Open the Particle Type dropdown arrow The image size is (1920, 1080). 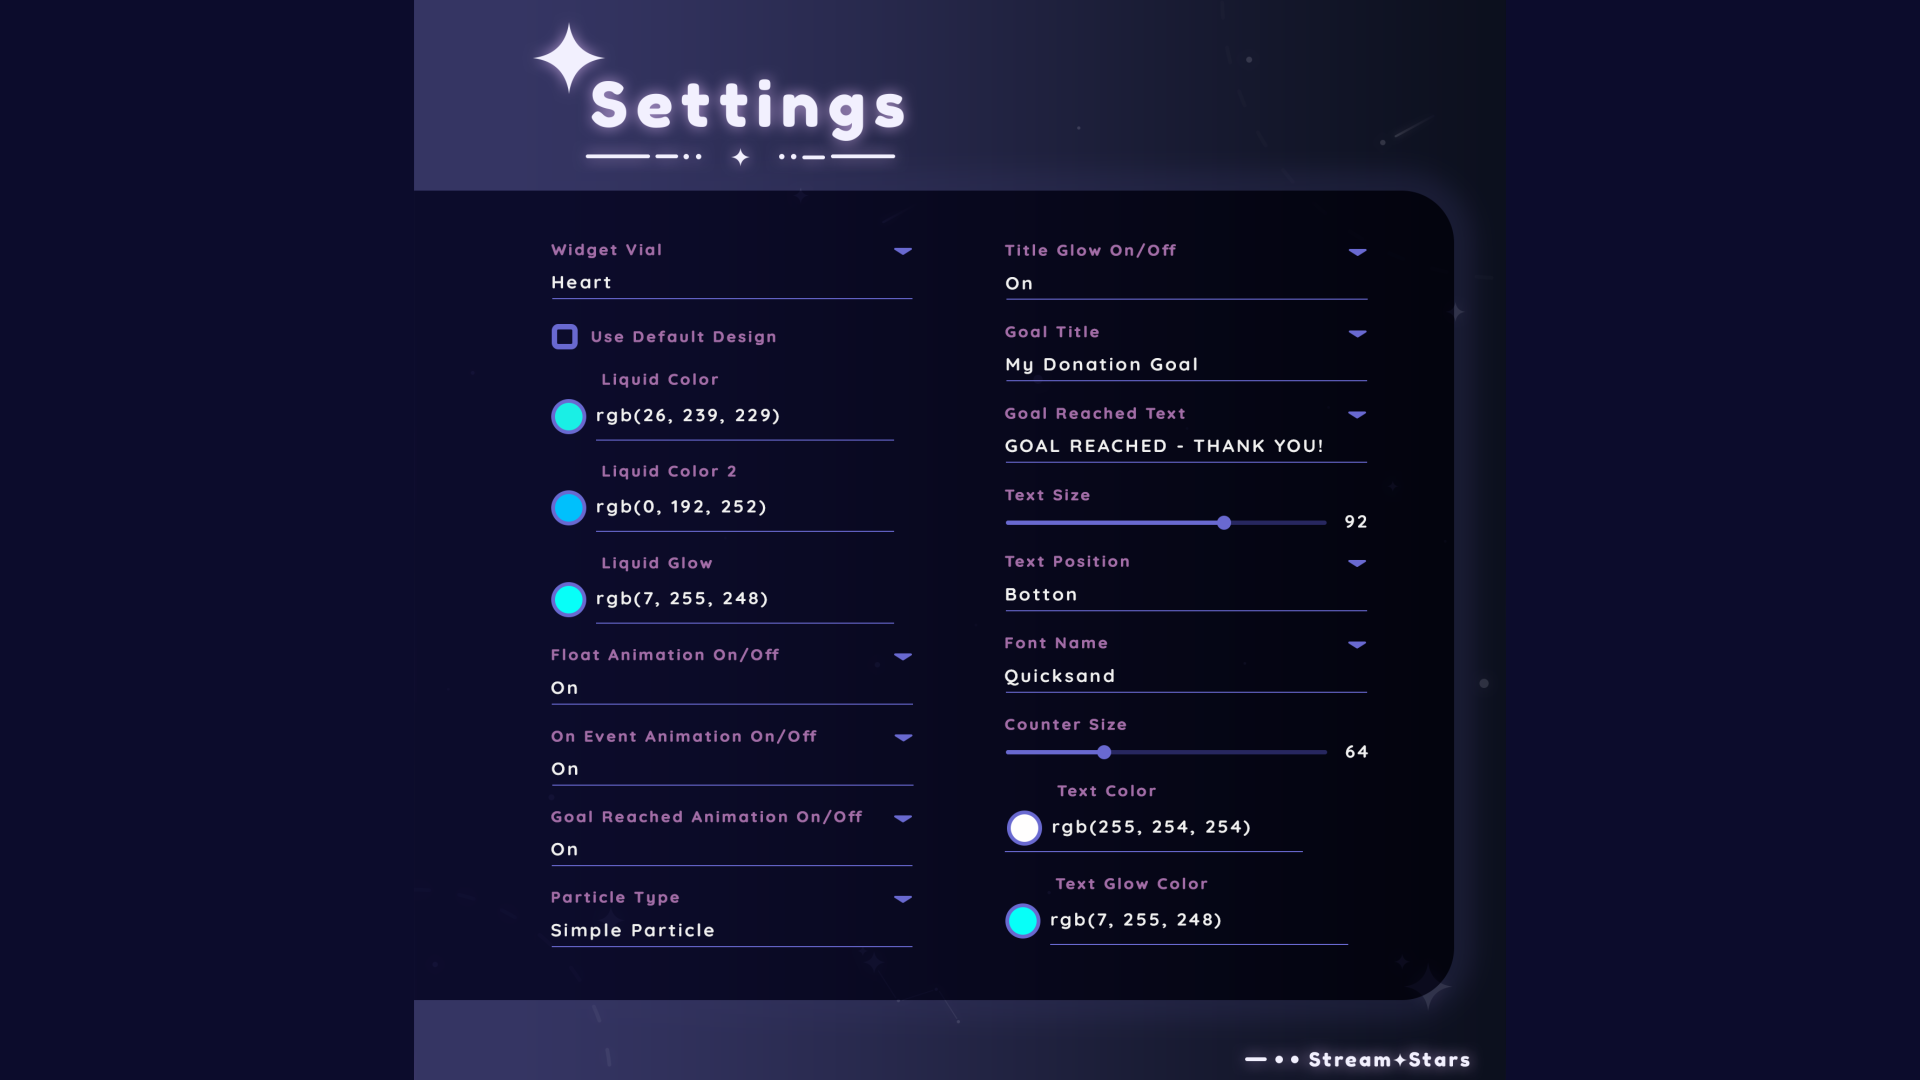pyautogui.click(x=903, y=899)
